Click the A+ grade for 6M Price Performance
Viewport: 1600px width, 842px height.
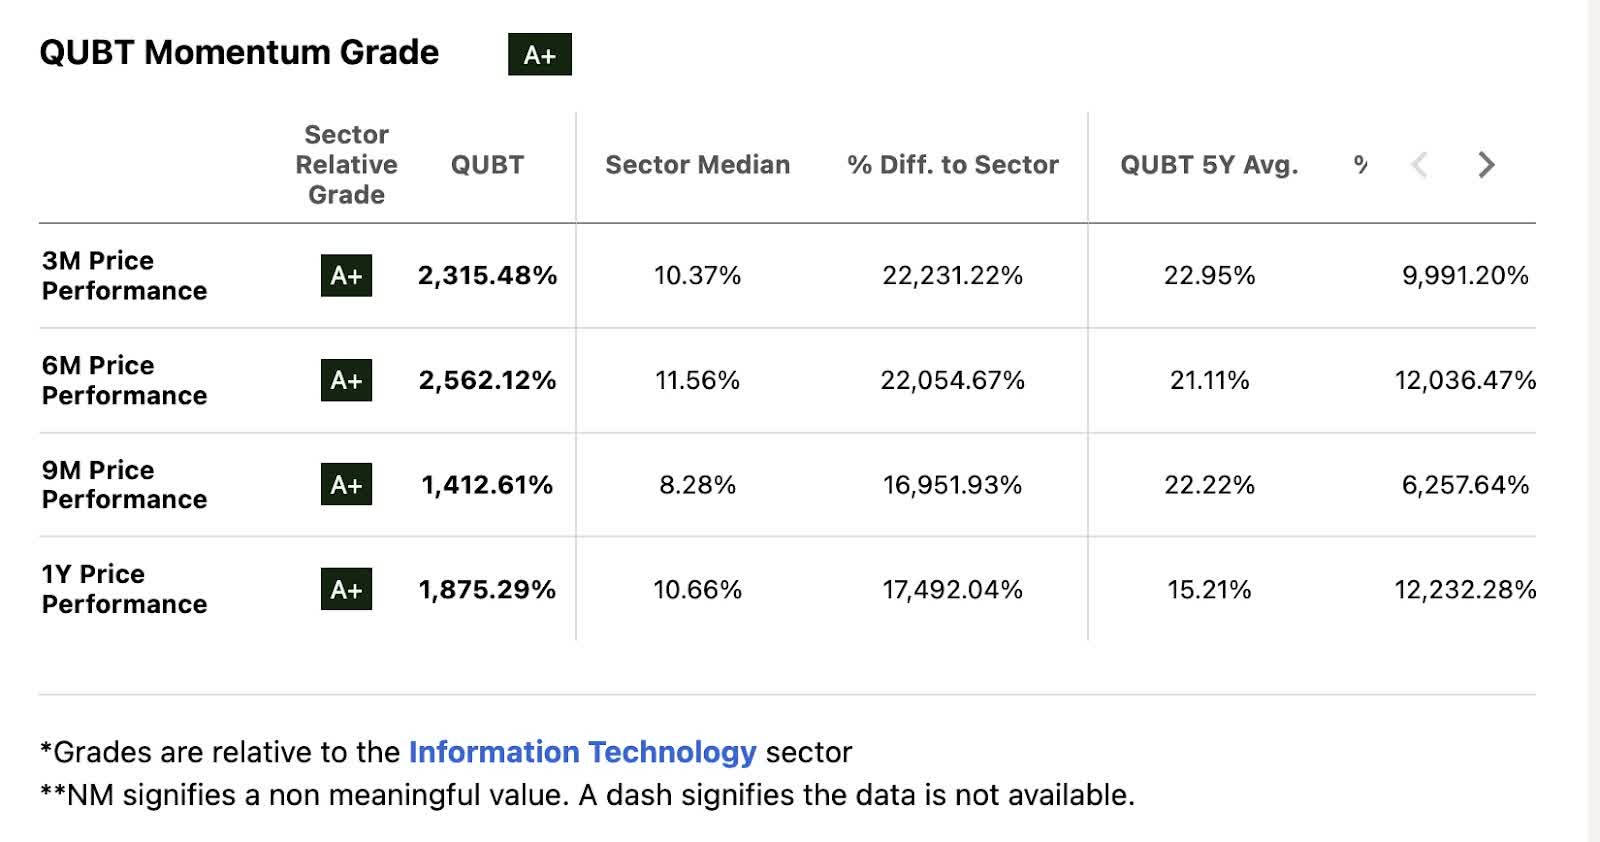[346, 380]
